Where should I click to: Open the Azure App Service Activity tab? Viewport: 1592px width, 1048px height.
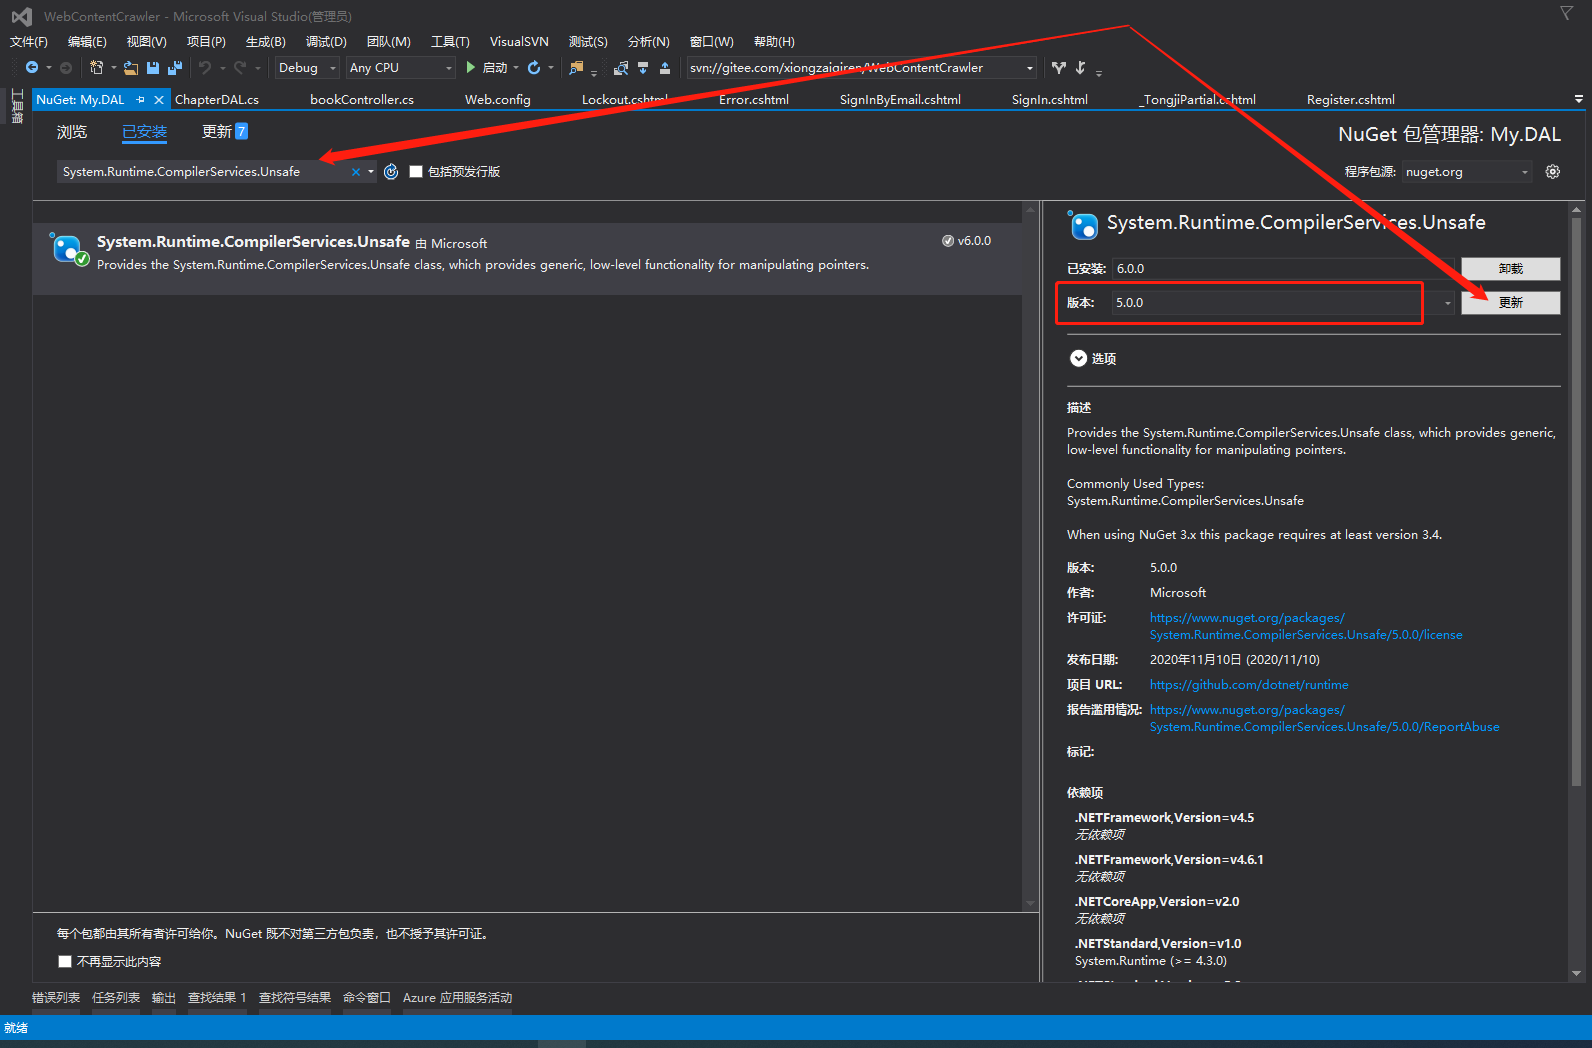(457, 998)
